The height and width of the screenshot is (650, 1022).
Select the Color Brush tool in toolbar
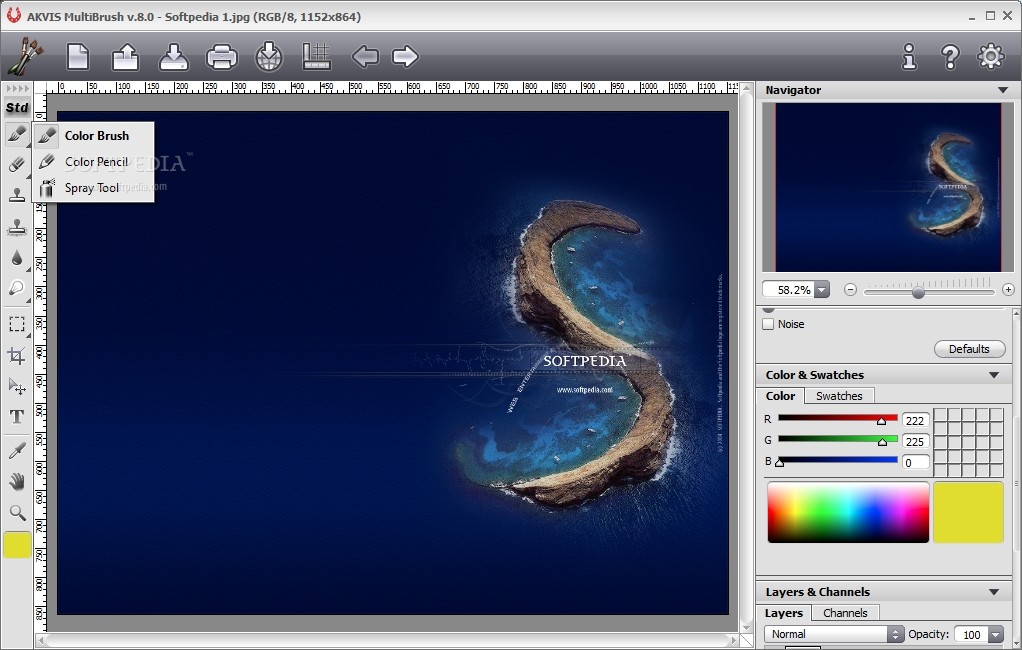point(17,134)
